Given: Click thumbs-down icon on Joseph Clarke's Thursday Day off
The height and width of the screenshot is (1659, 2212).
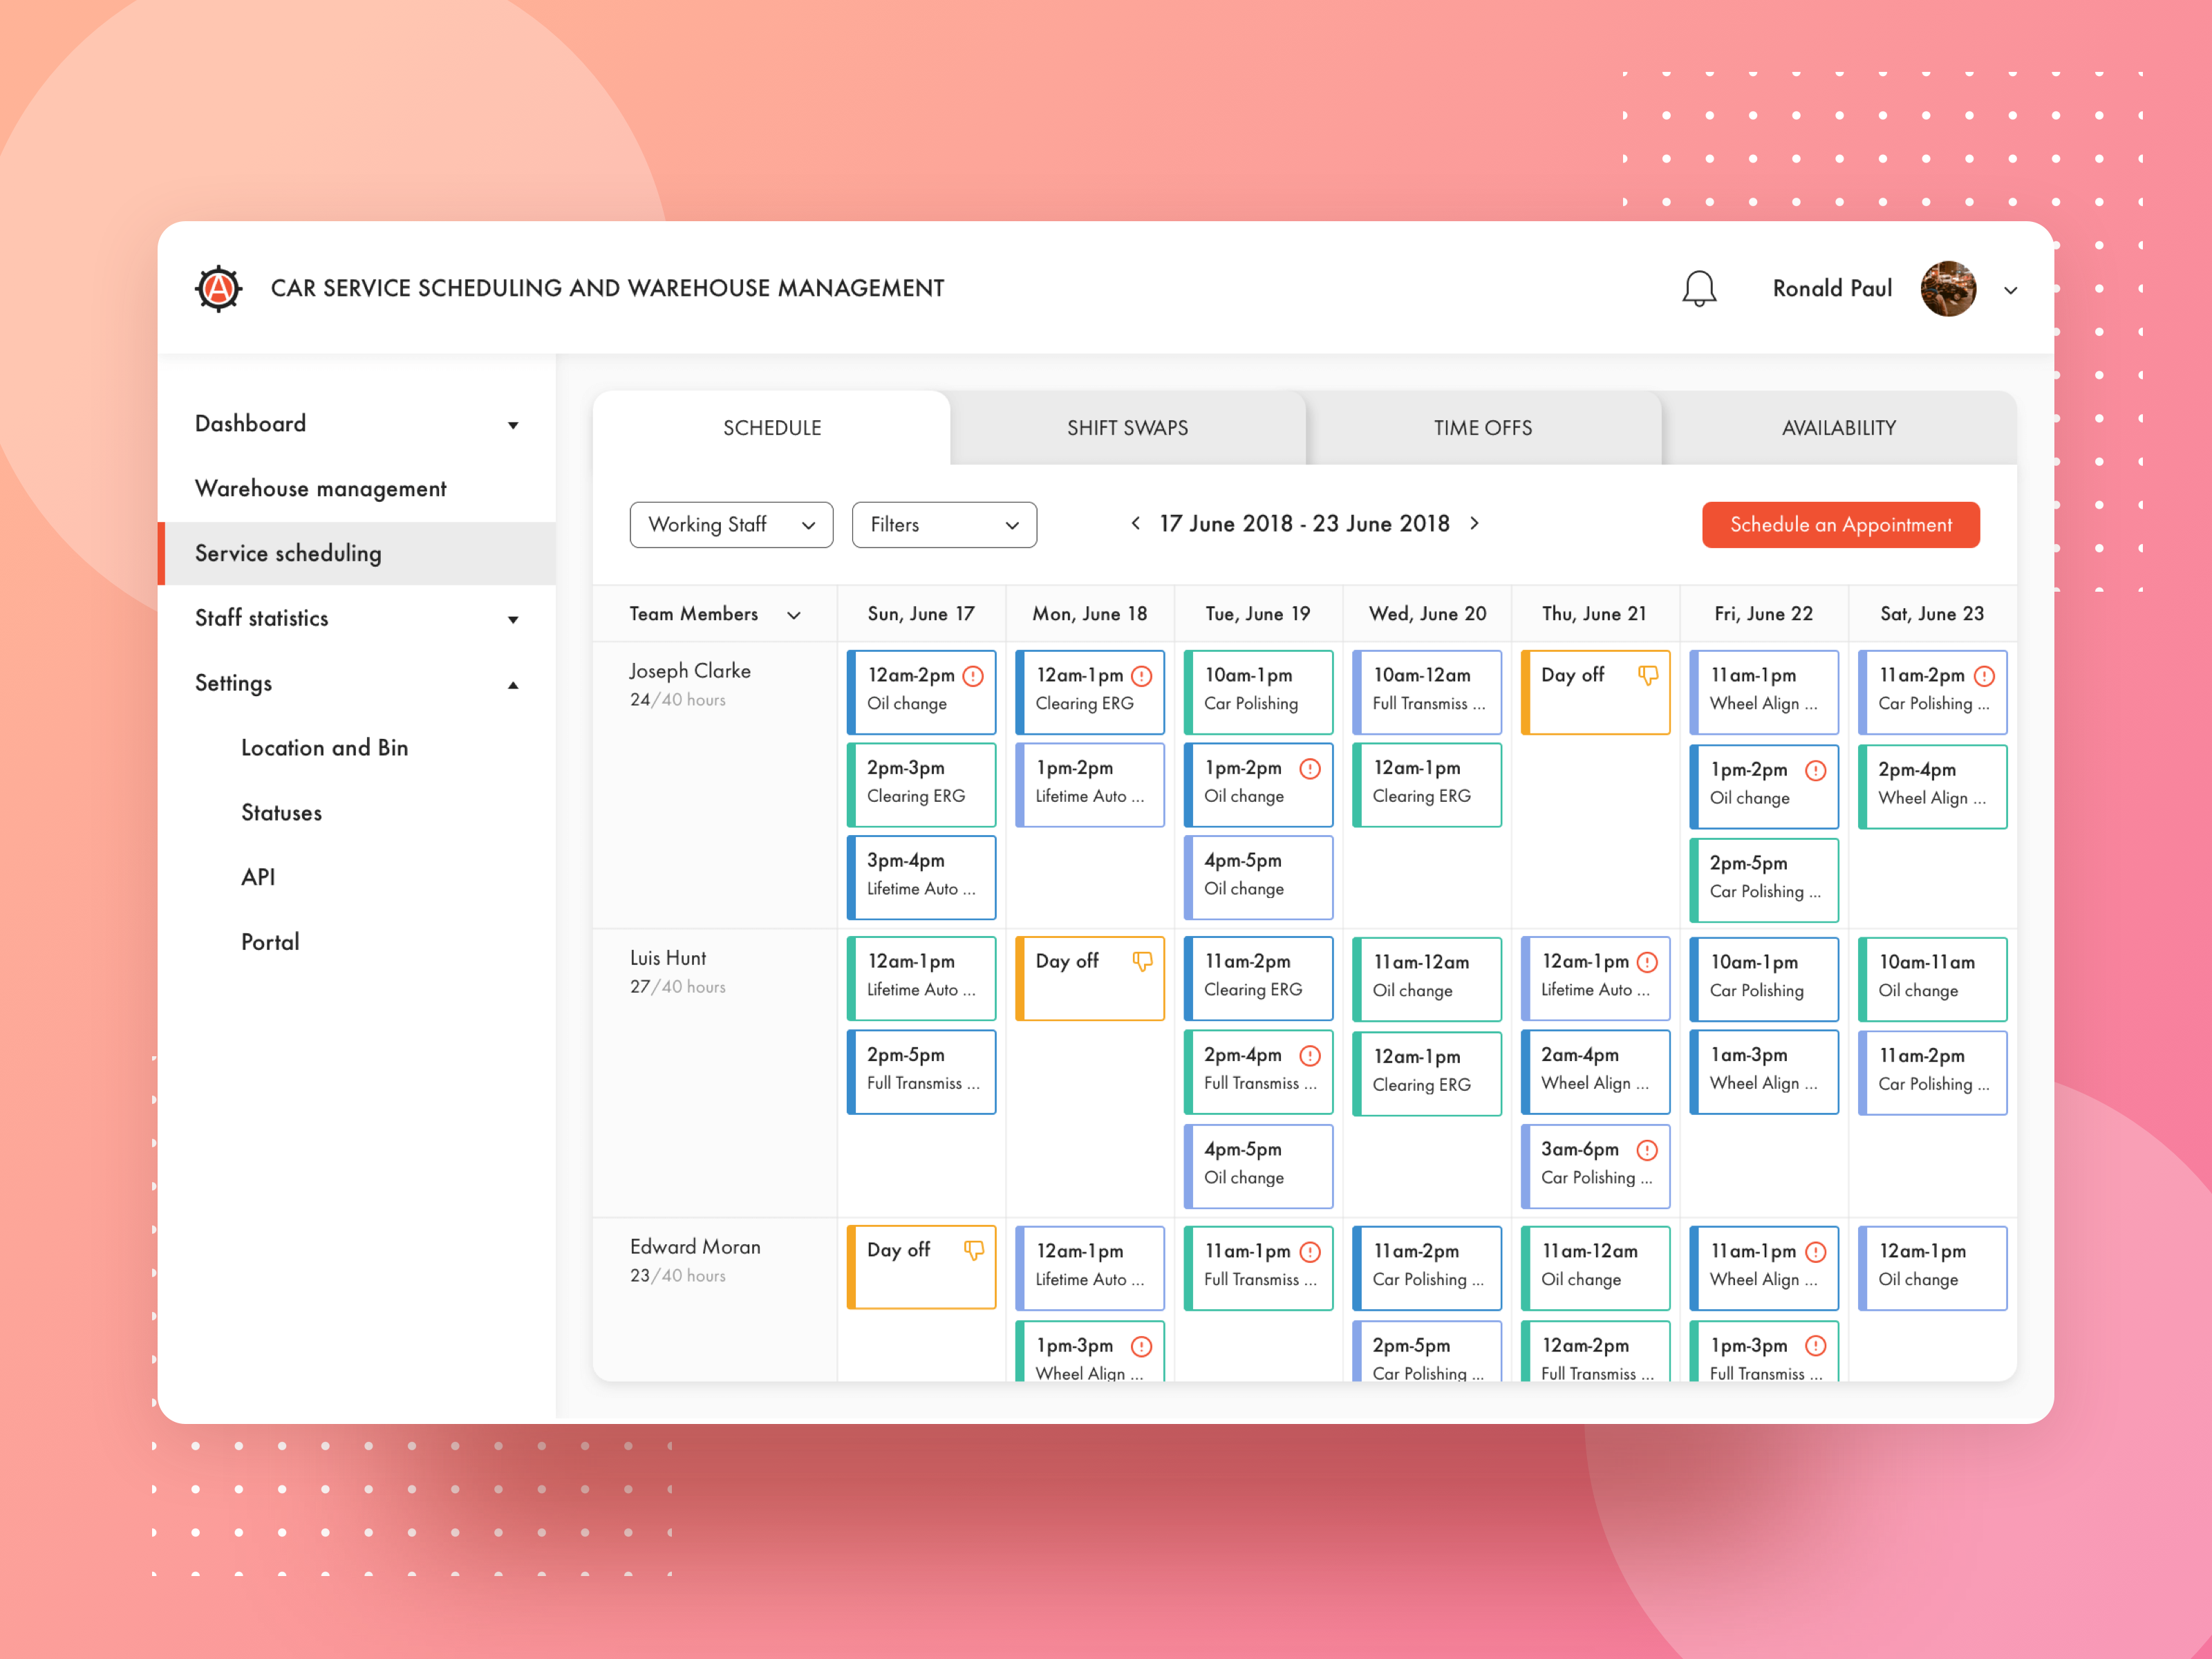Looking at the screenshot, I should point(1647,675).
